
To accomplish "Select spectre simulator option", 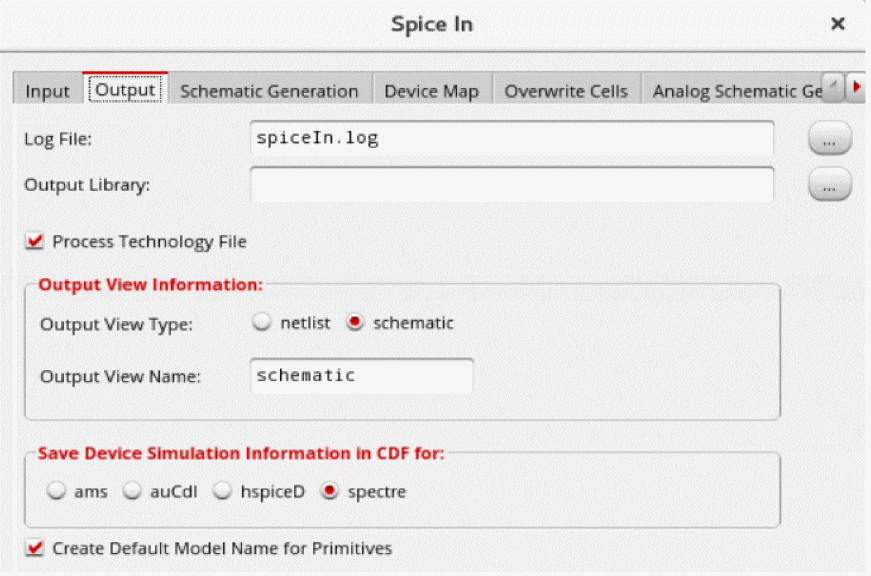I will (329, 492).
